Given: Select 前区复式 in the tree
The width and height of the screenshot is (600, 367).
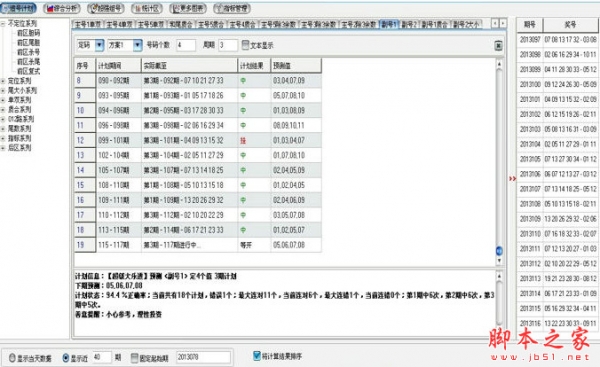Looking at the screenshot, I should click(28, 72).
